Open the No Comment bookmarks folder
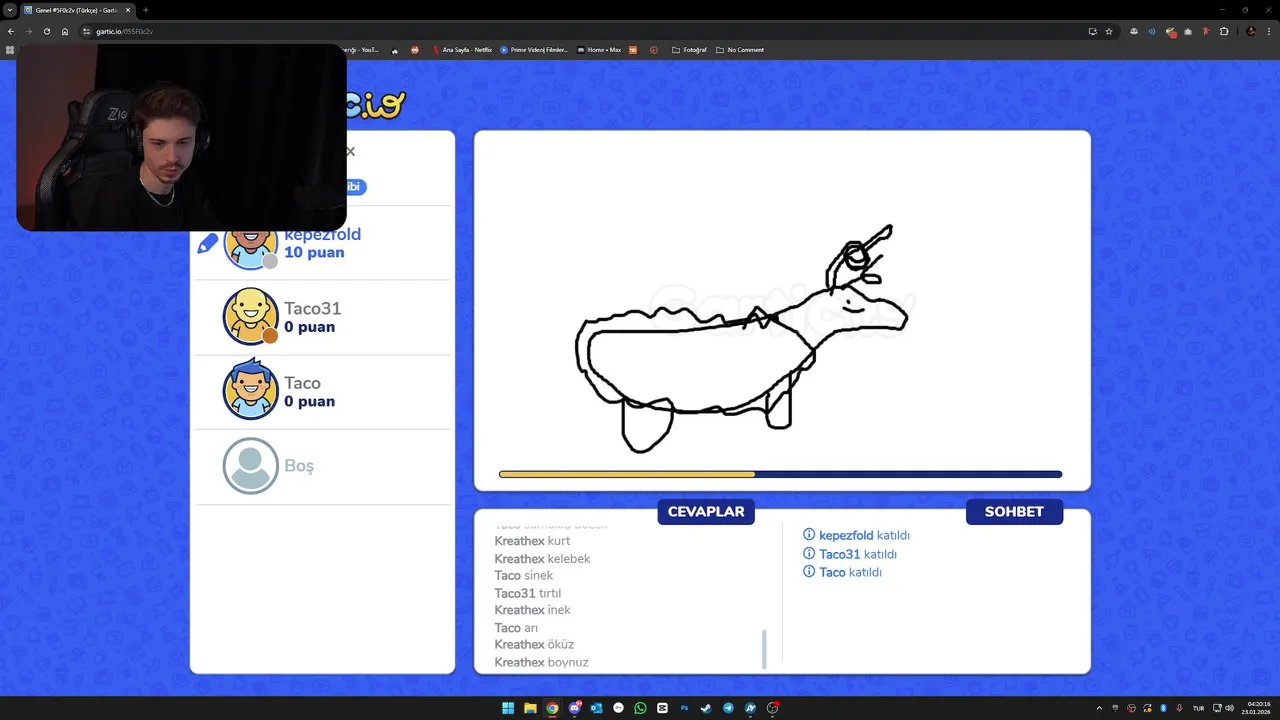Viewport: 1280px width, 720px height. (740, 50)
